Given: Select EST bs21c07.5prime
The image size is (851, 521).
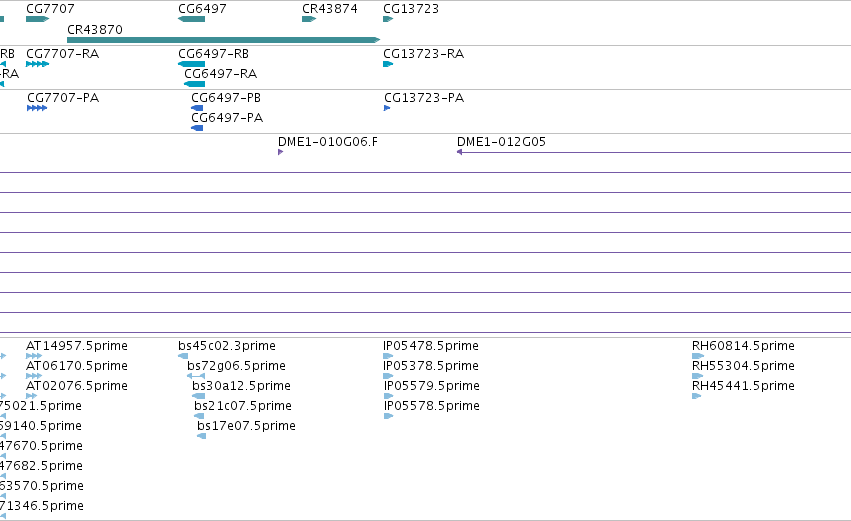Looking at the screenshot, I should point(243,406).
